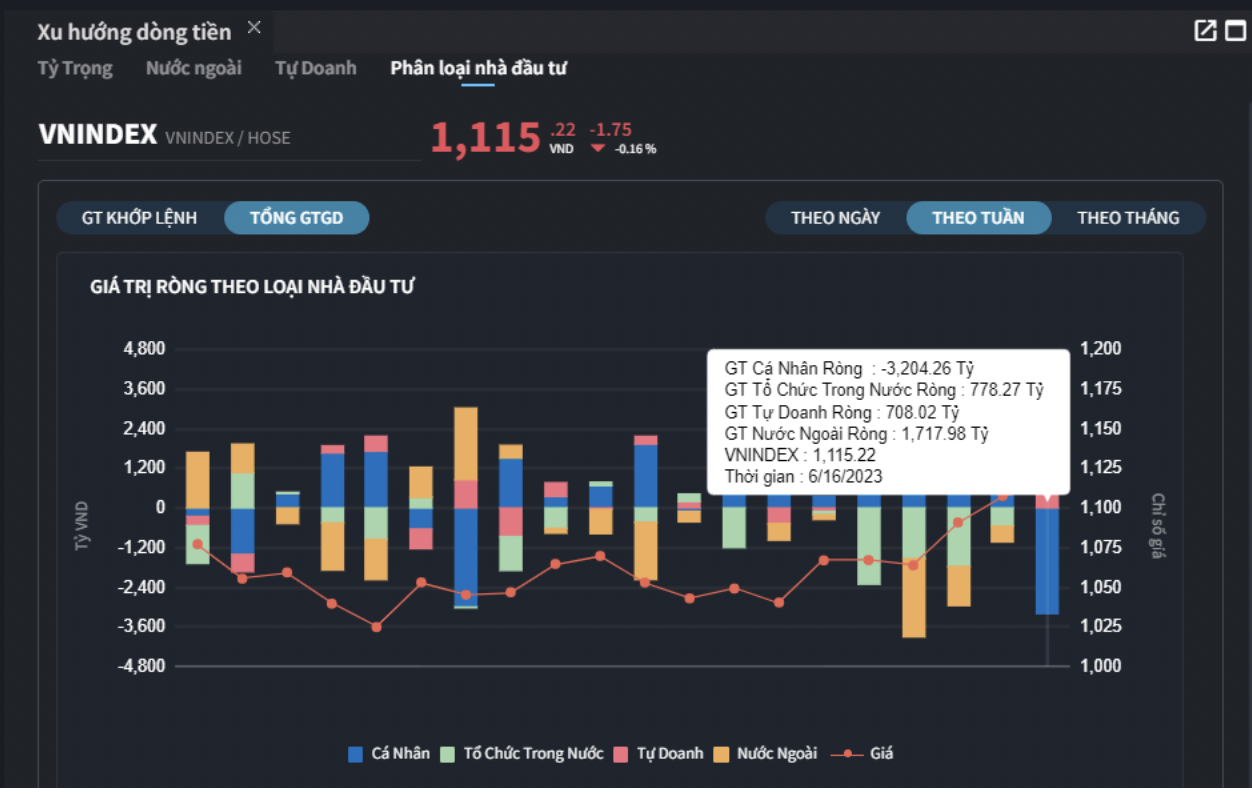Click the red down-triangle price change icon
1252x794 pixels.
598,148
